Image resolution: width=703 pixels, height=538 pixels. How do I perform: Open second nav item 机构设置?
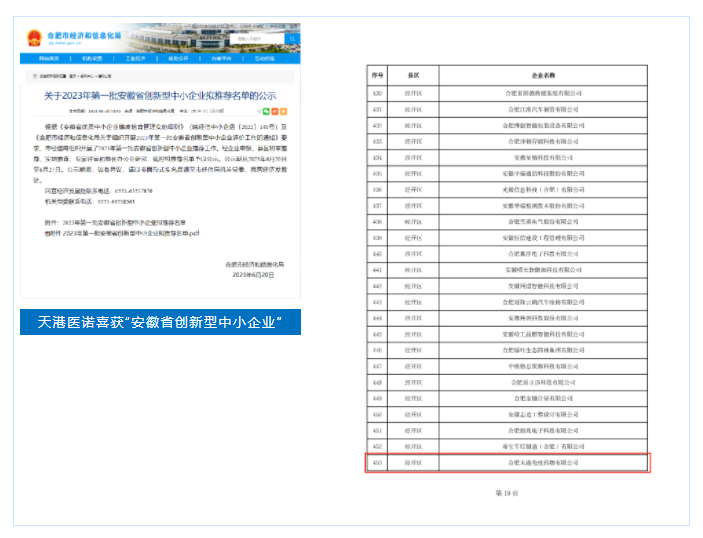click(92, 59)
